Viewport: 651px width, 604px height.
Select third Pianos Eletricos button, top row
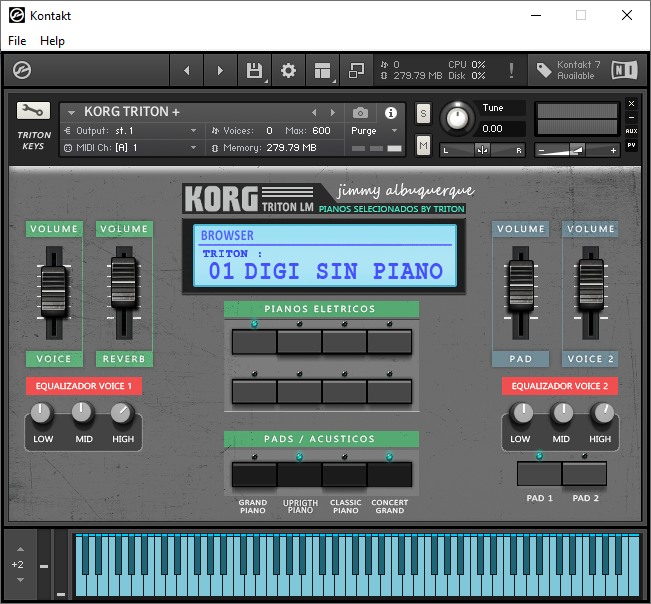pyautogui.click(x=344, y=342)
